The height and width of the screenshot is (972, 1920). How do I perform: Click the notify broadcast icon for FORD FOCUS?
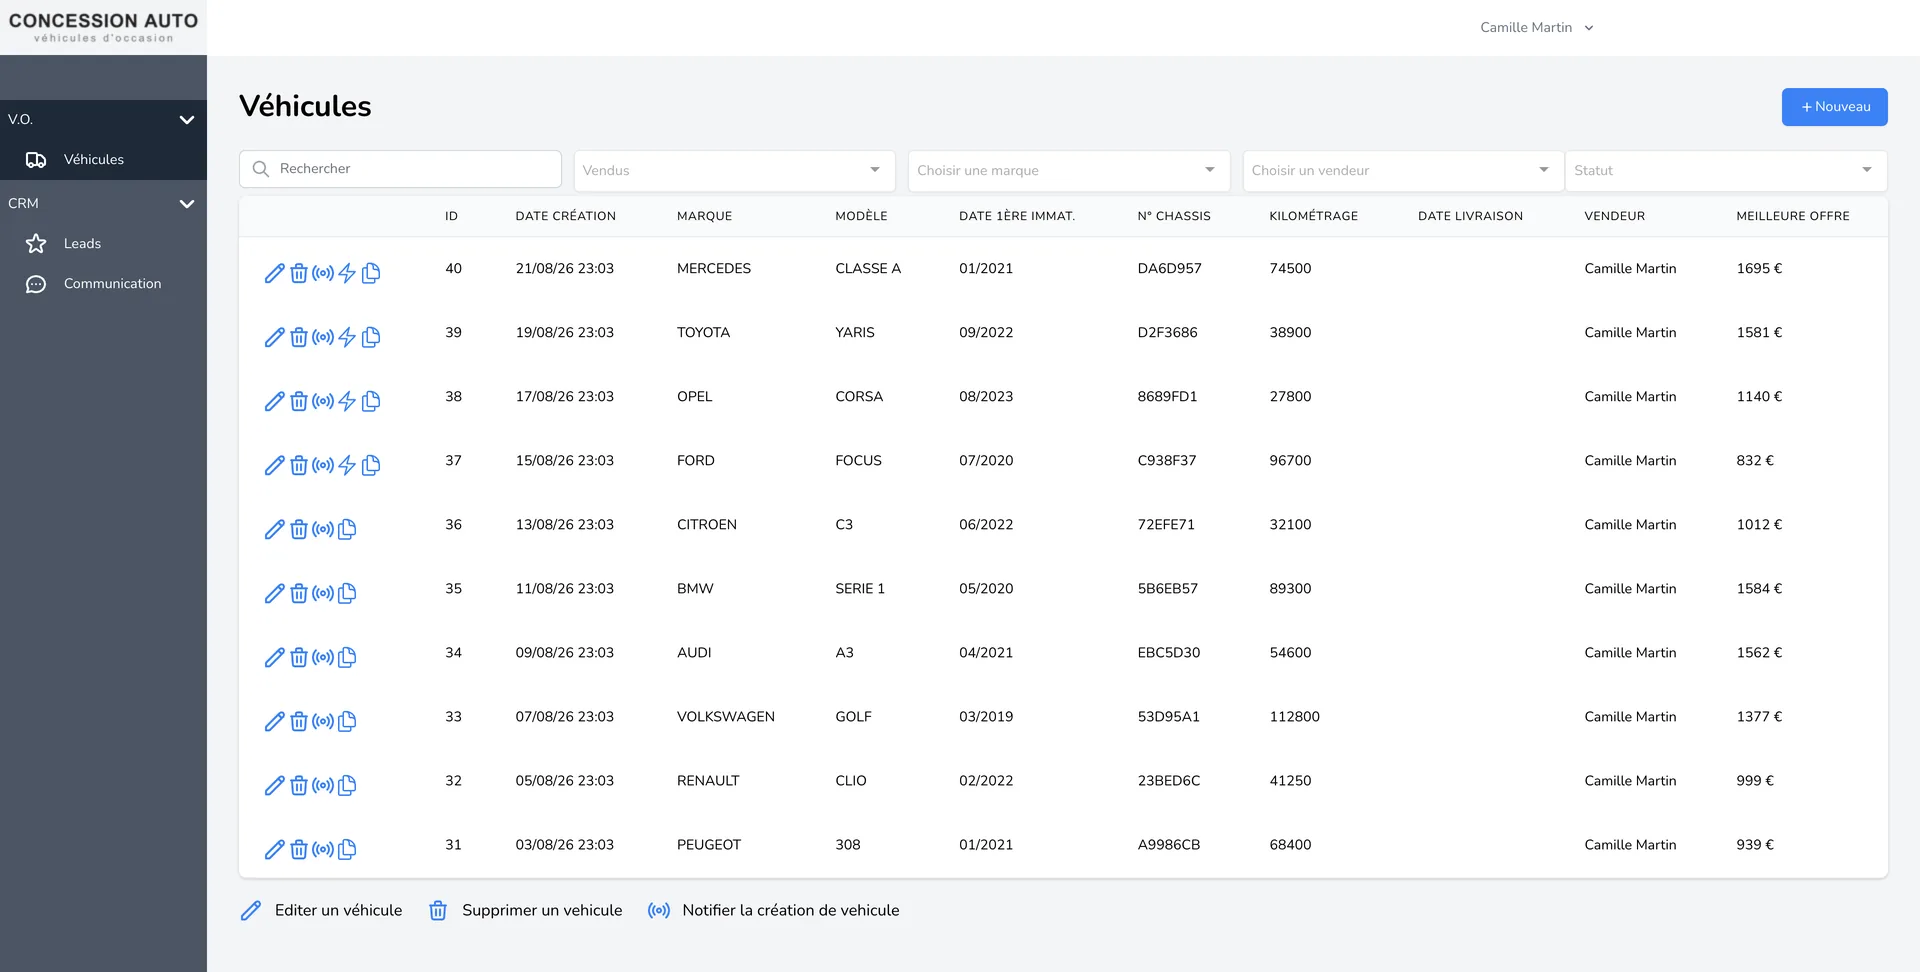[x=322, y=465]
